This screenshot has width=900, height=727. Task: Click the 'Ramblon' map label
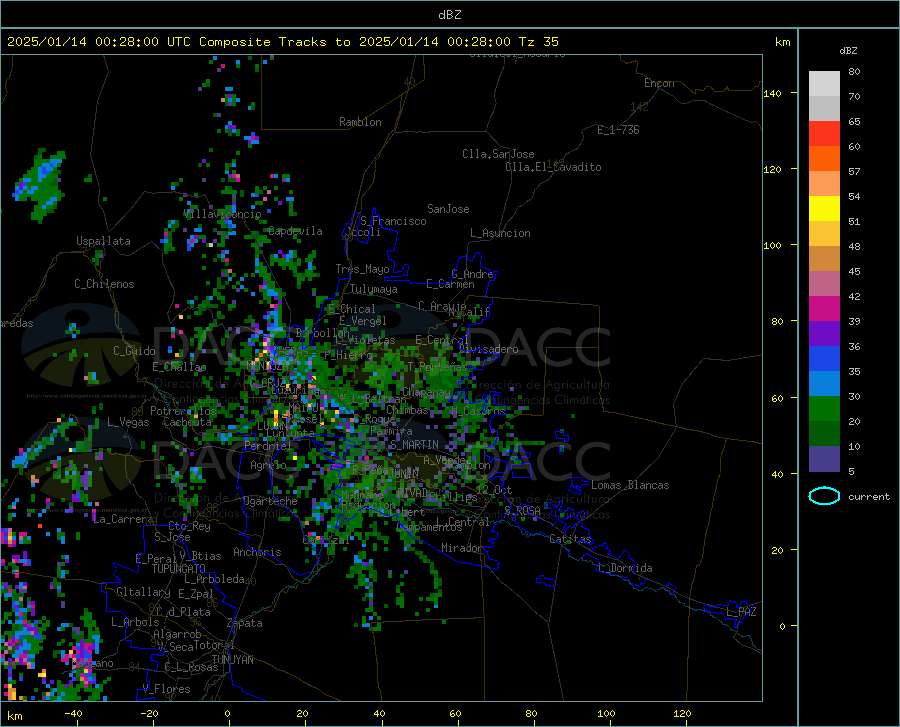[x=360, y=122]
